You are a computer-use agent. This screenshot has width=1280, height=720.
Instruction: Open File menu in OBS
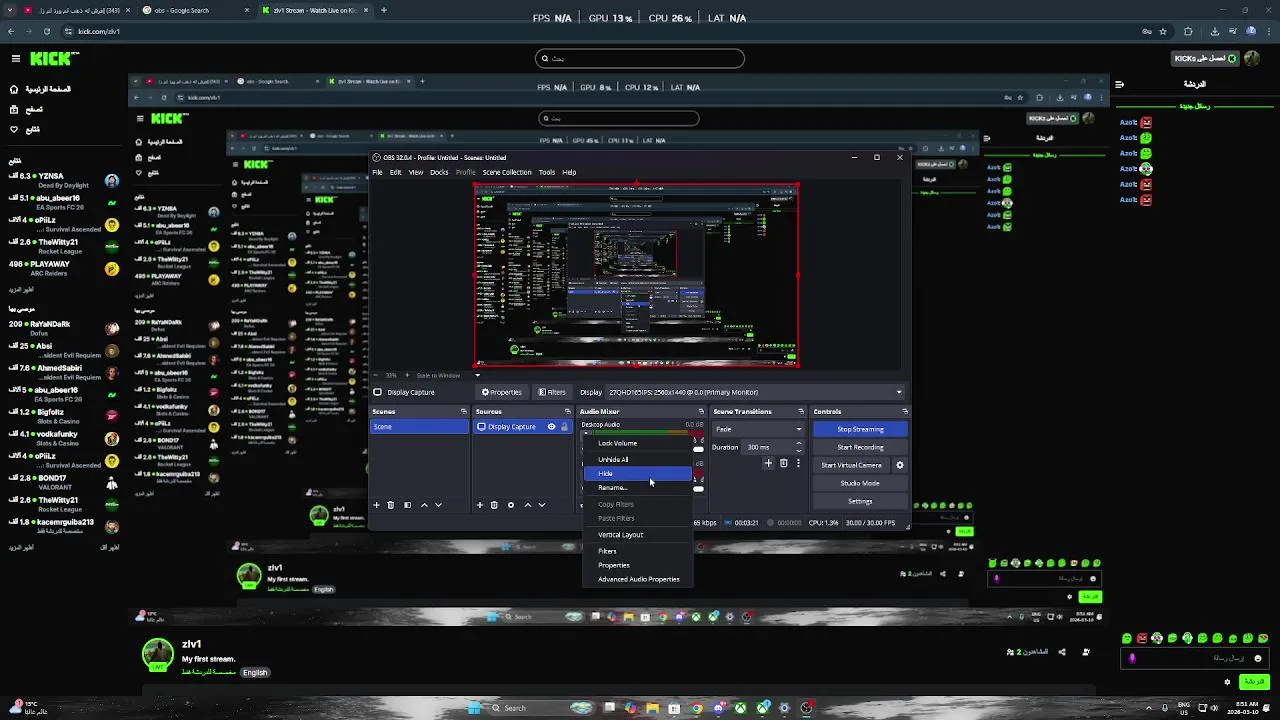[x=378, y=172]
